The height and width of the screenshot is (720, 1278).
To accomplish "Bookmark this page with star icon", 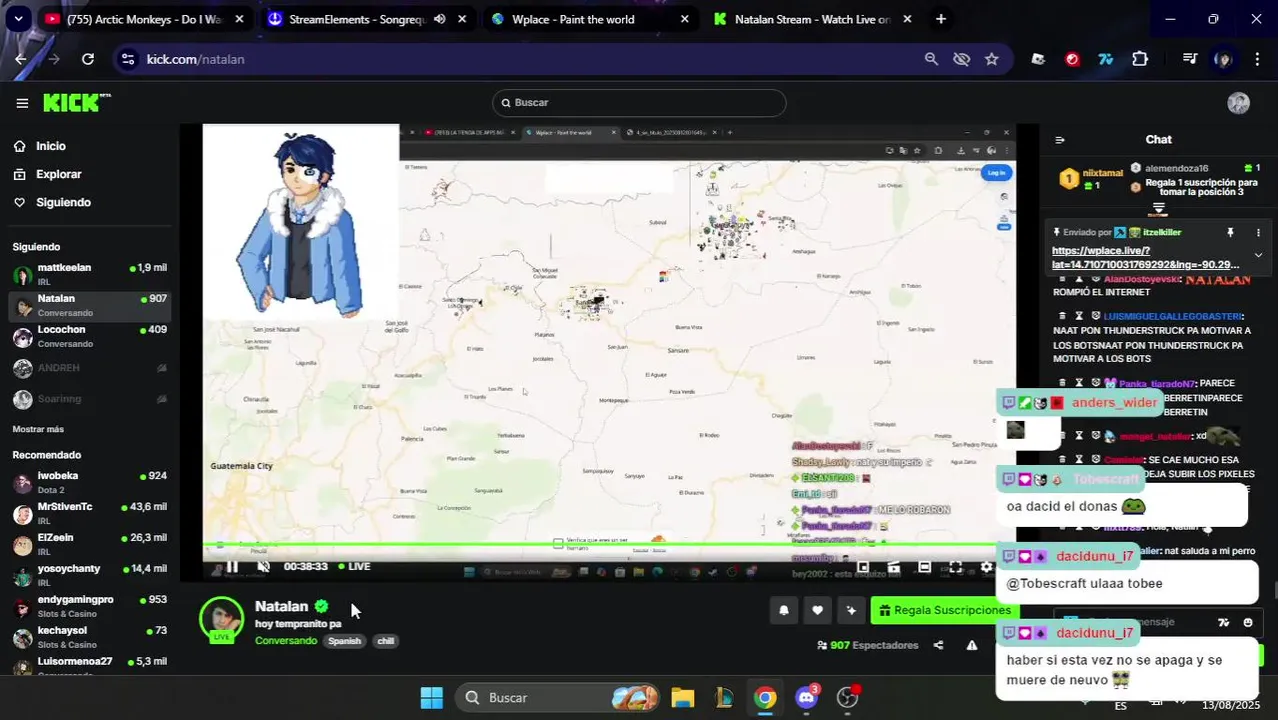I will tap(991, 59).
